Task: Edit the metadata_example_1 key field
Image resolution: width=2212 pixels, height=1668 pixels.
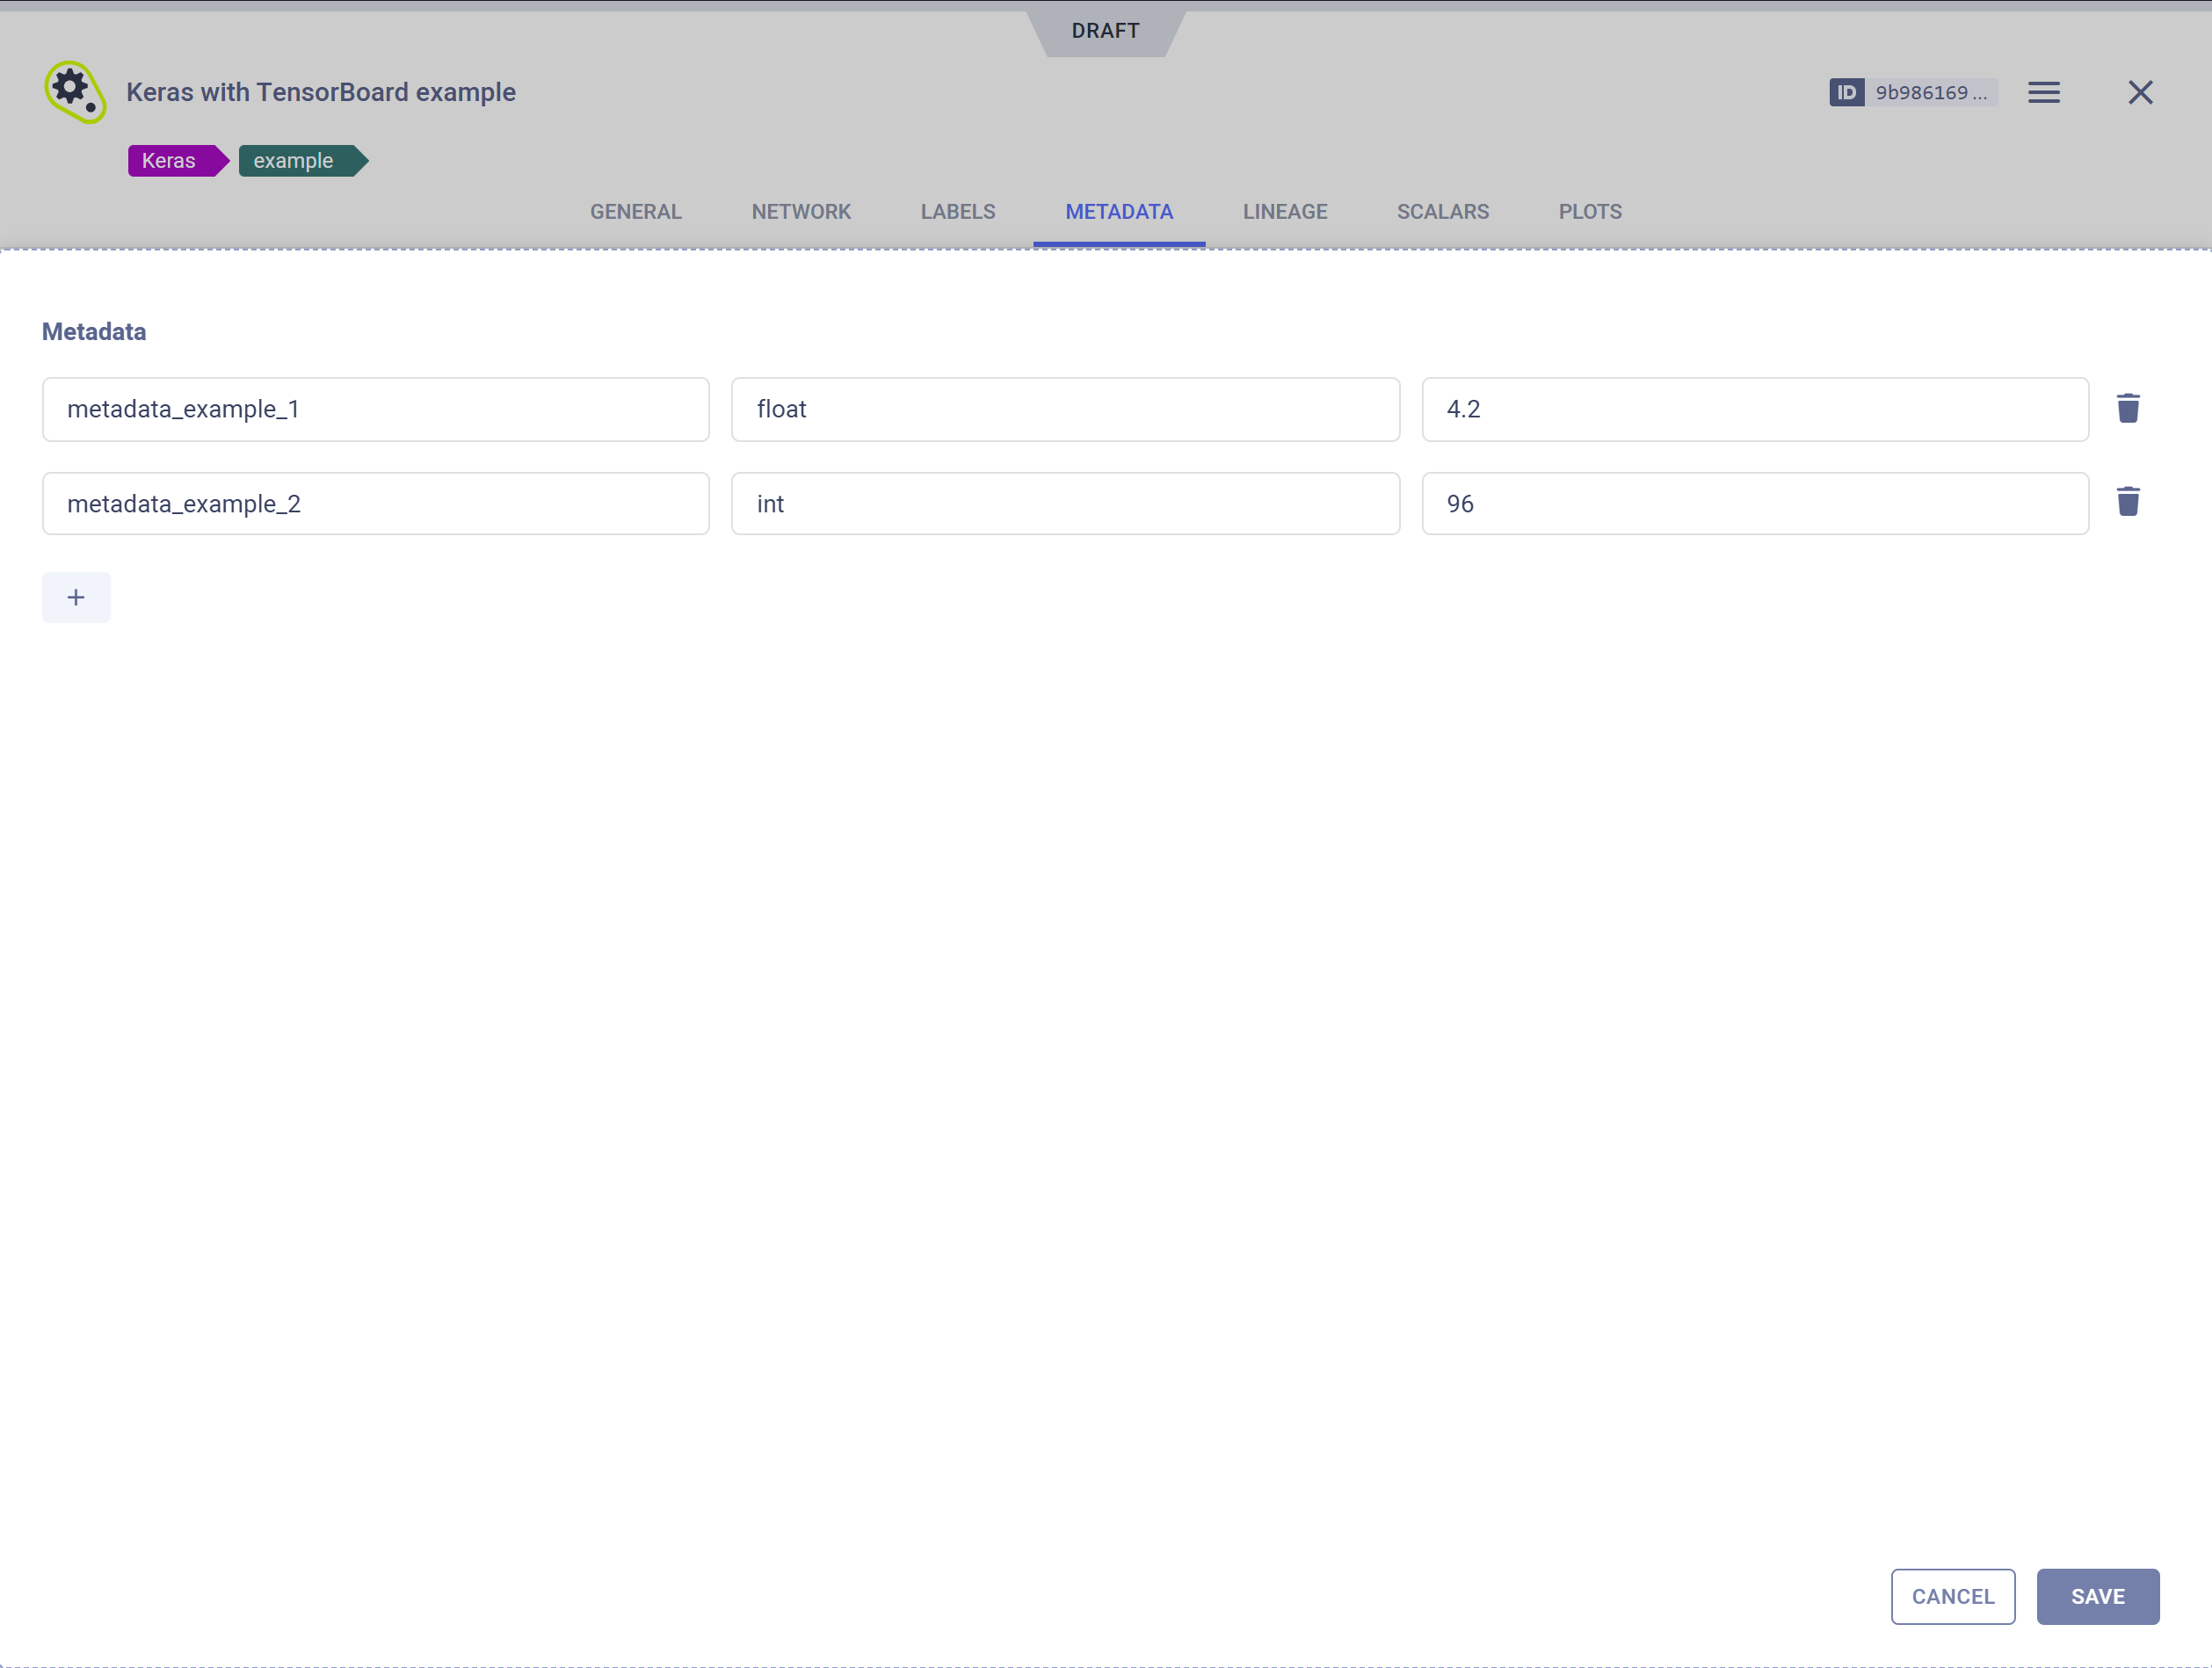Action: coord(375,409)
